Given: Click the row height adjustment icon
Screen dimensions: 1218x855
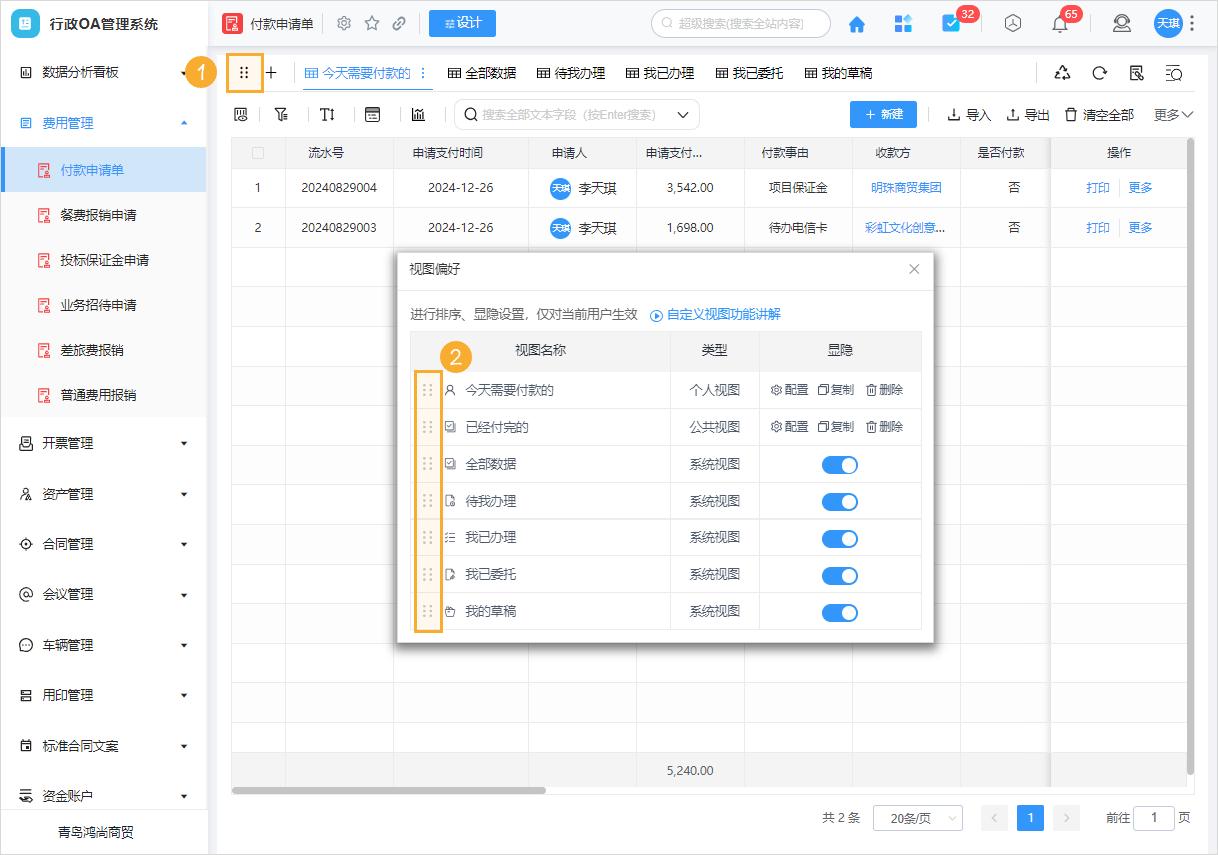Looking at the screenshot, I should click(327, 114).
